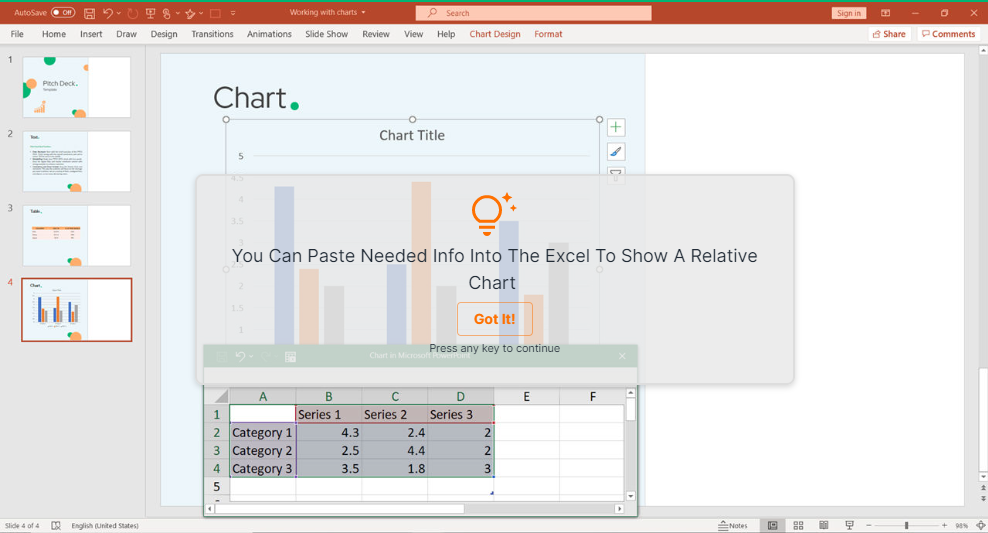Click the rectangle icon in quick access toolbar
This screenshot has height=533, width=988.
pyautogui.click(x=215, y=13)
